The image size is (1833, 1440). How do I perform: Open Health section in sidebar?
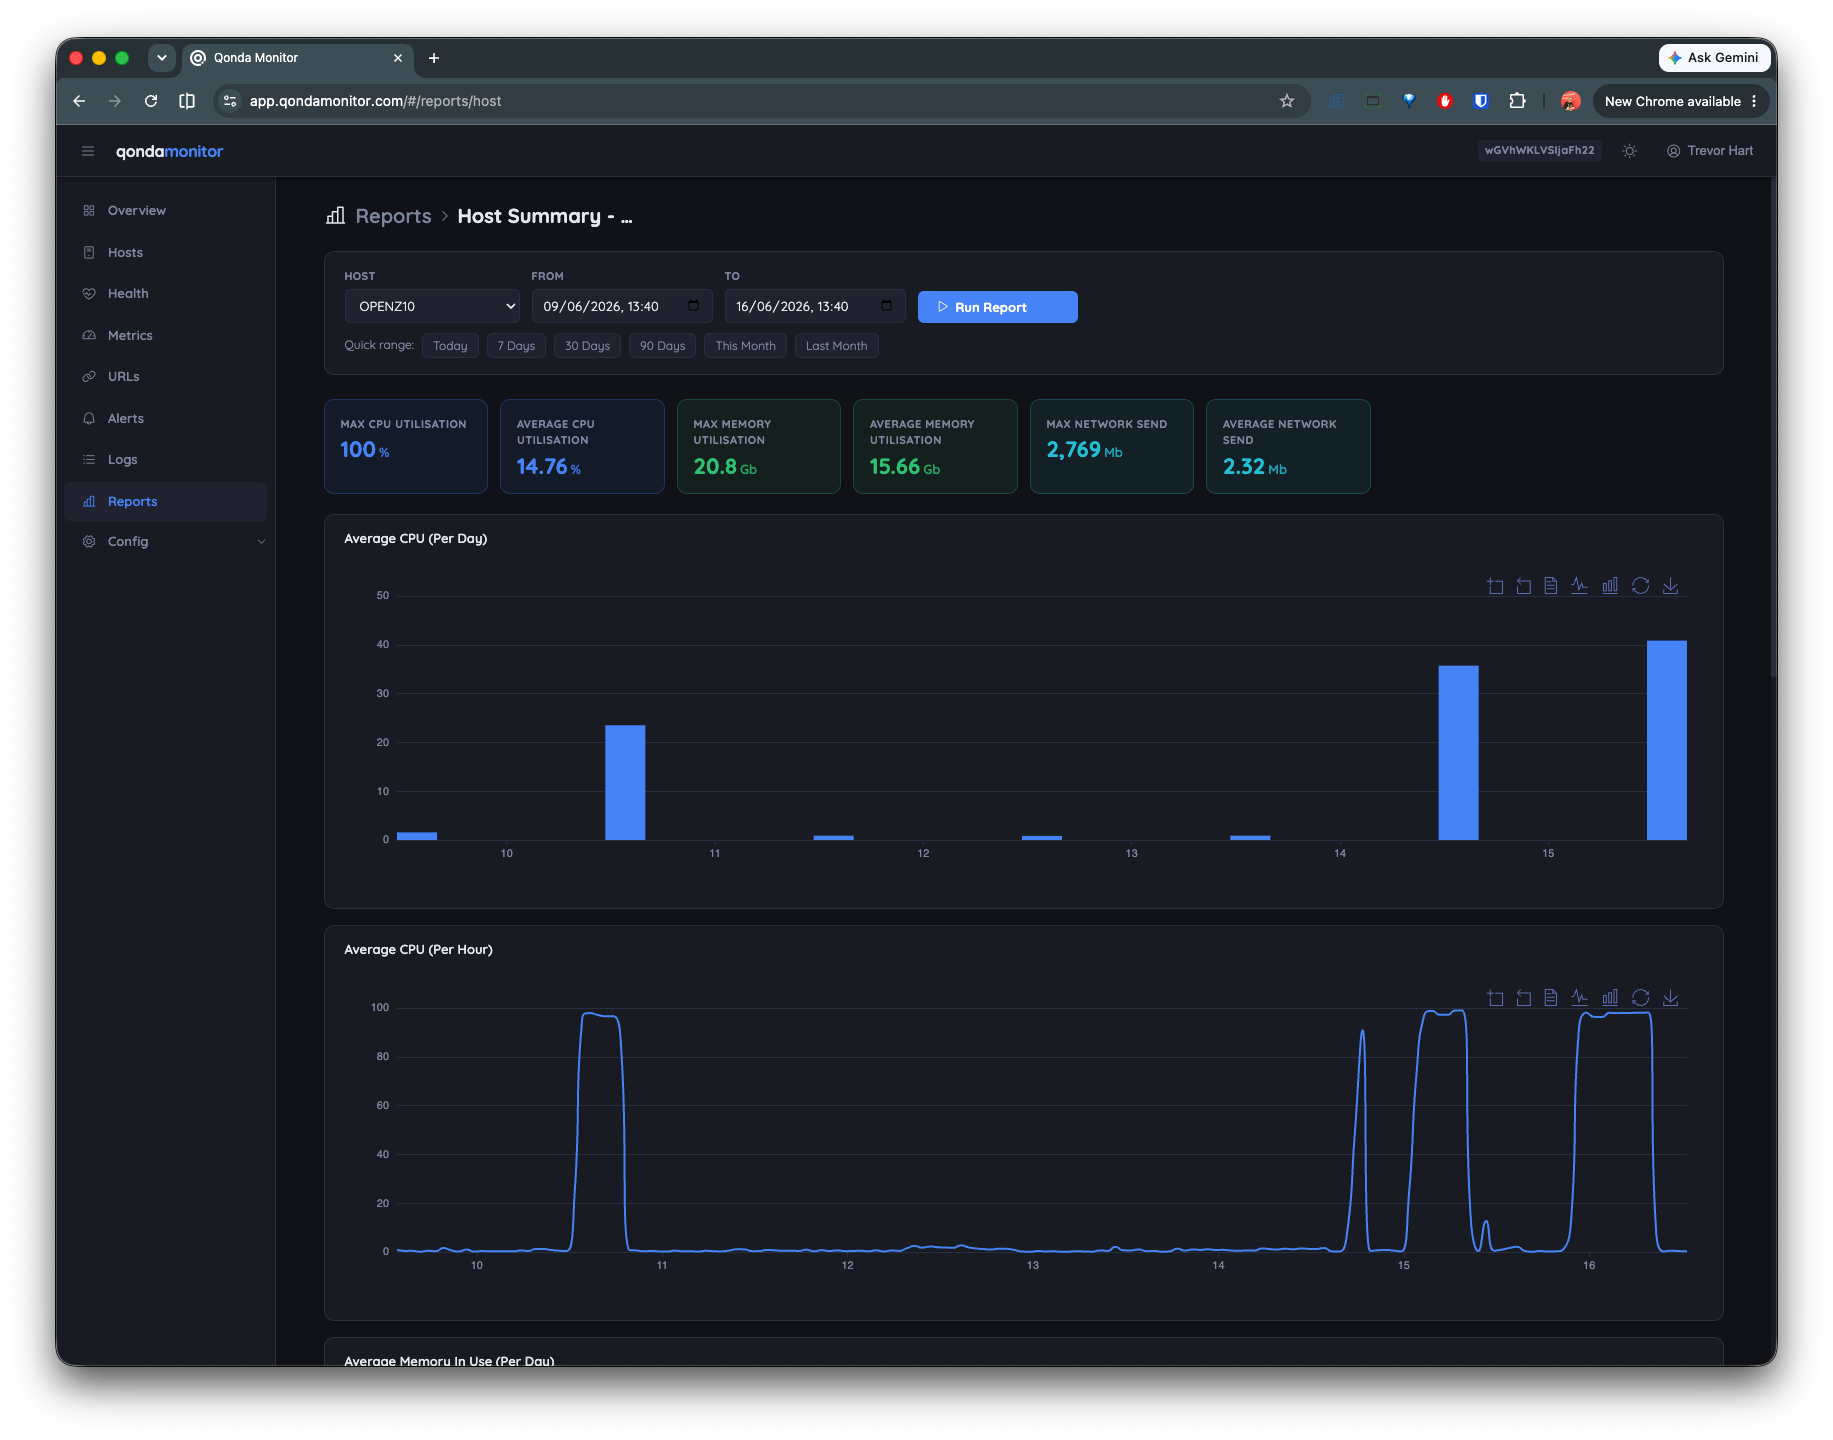166,294
